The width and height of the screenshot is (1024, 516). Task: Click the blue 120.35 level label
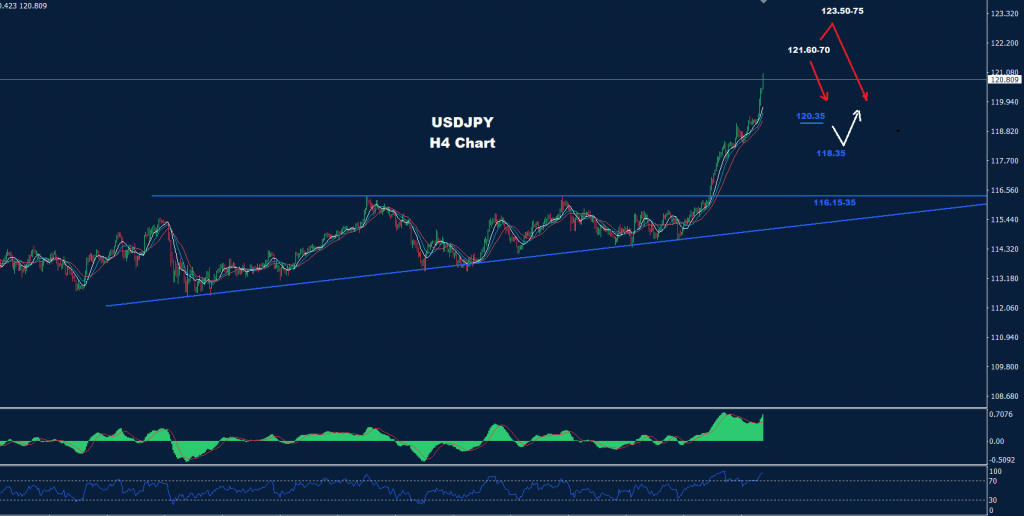pyautogui.click(x=810, y=116)
